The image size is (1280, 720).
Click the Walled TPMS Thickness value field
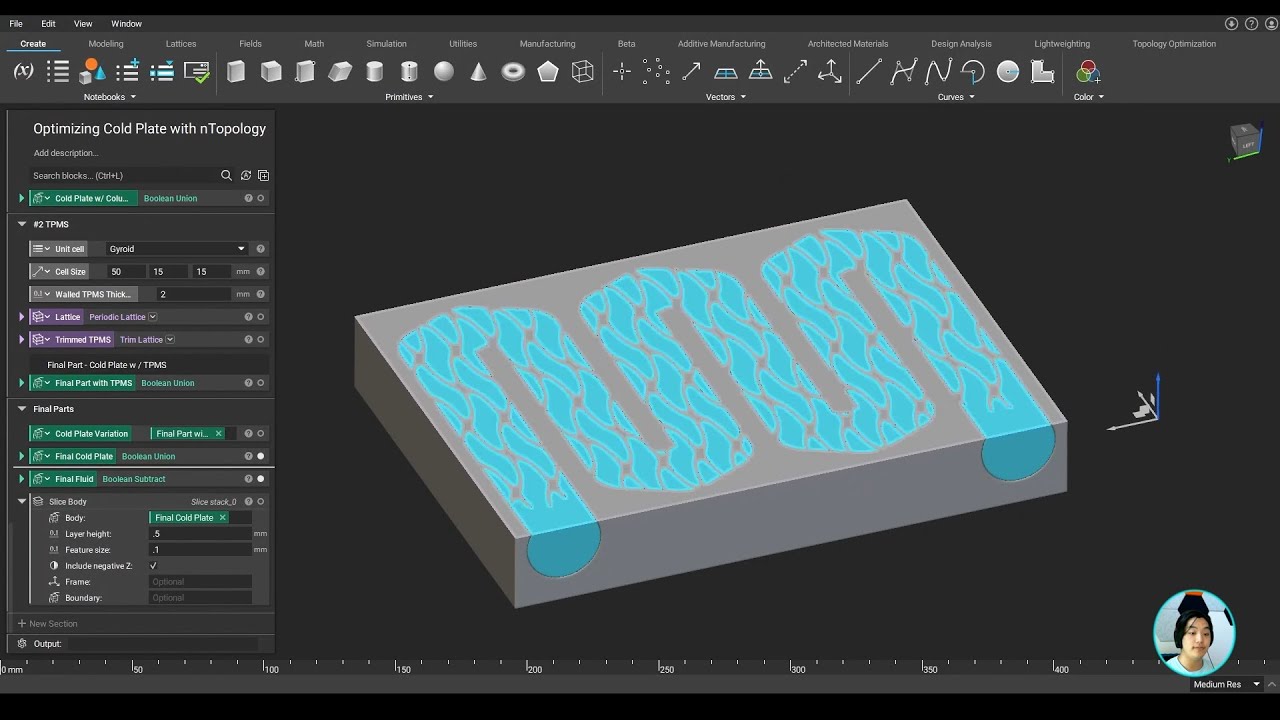[x=193, y=294]
